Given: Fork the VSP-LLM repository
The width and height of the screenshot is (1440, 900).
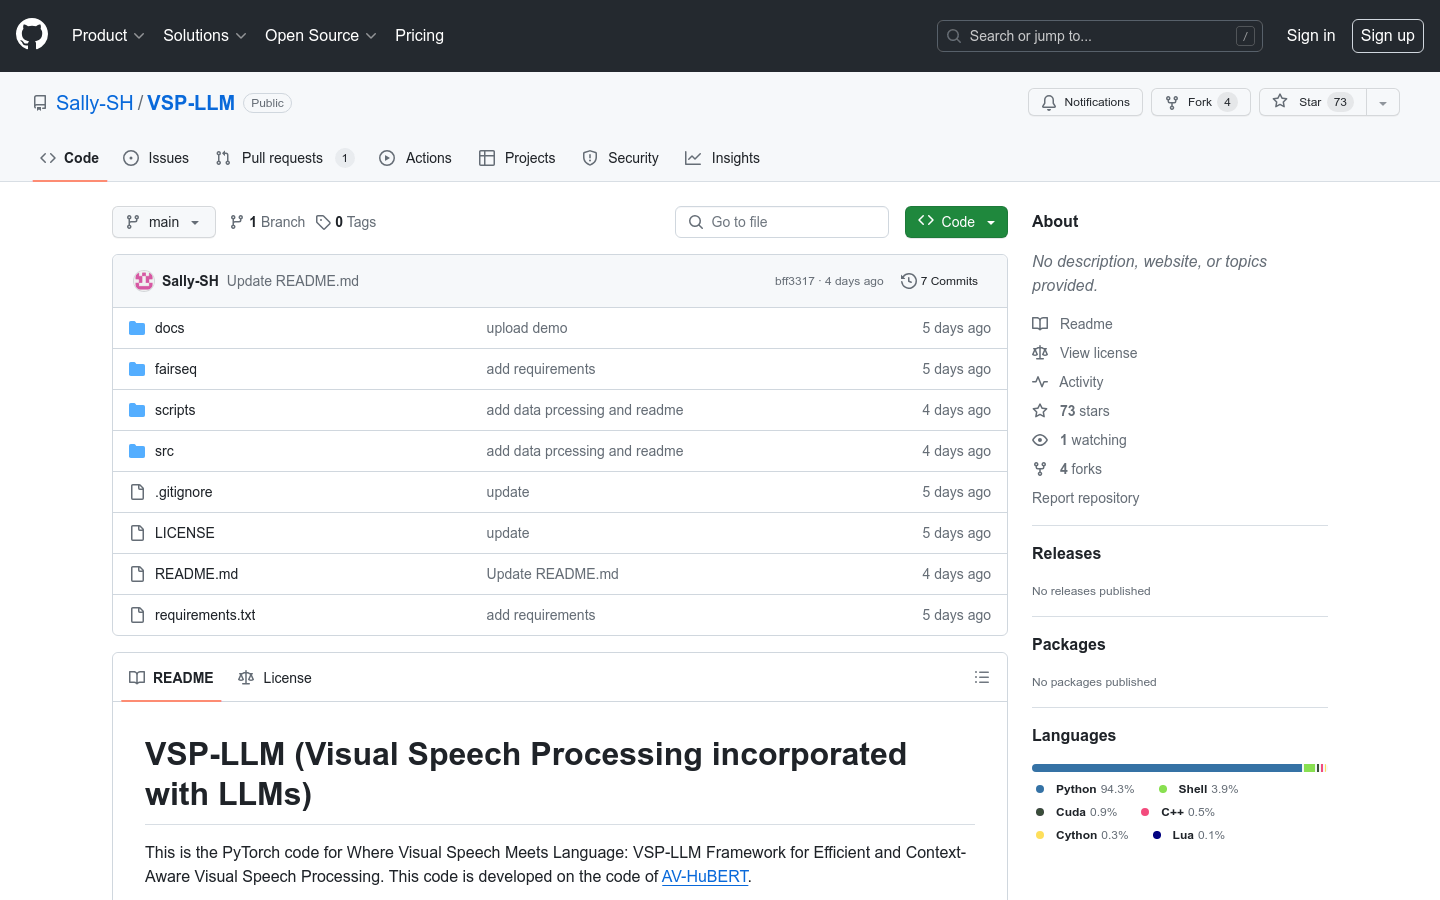Looking at the screenshot, I should click(x=1200, y=102).
